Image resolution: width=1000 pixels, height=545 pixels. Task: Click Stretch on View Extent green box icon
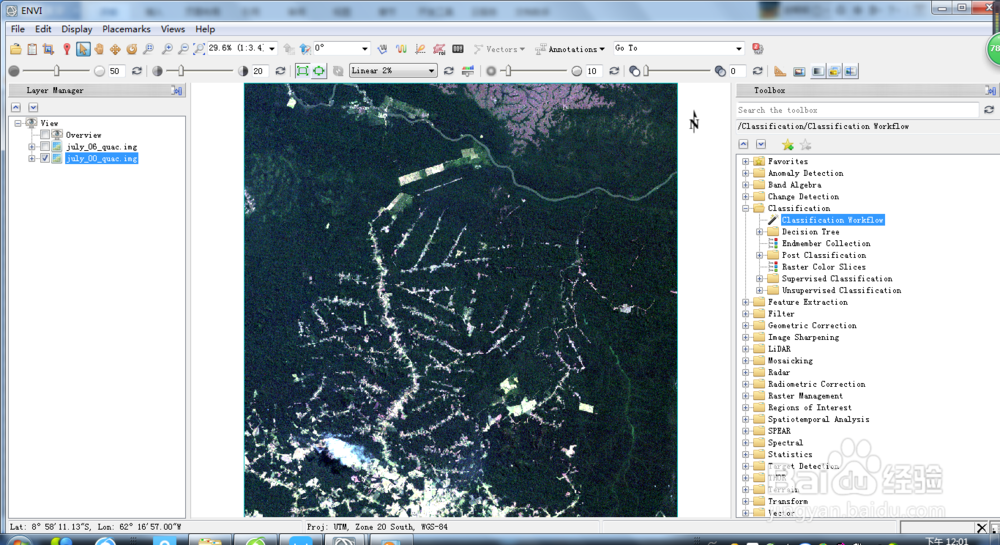click(x=302, y=71)
